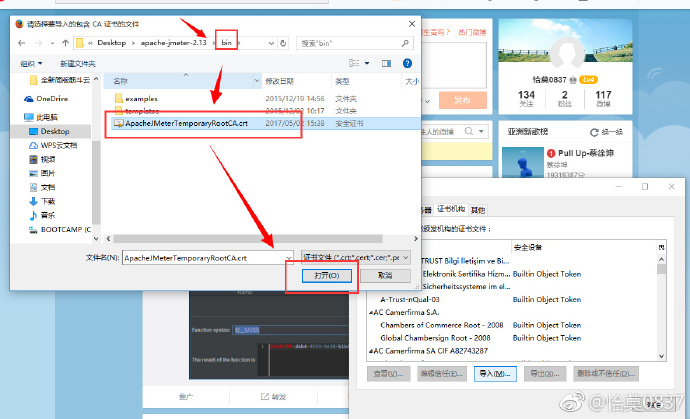Viewport: 690px width, 419px height.
Task: Expand address bar history dropdown
Action: (271, 43)
